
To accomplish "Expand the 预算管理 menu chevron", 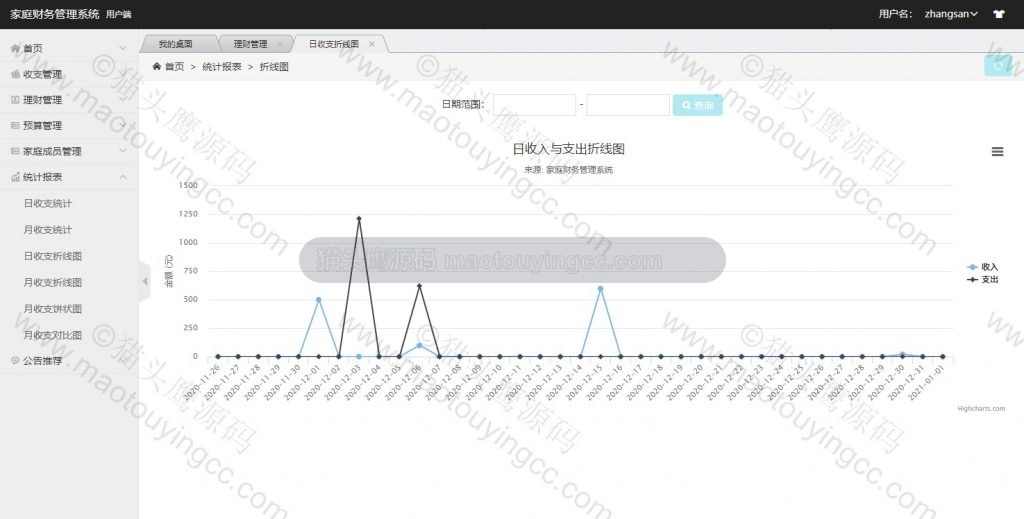I will tap(123, 125).
